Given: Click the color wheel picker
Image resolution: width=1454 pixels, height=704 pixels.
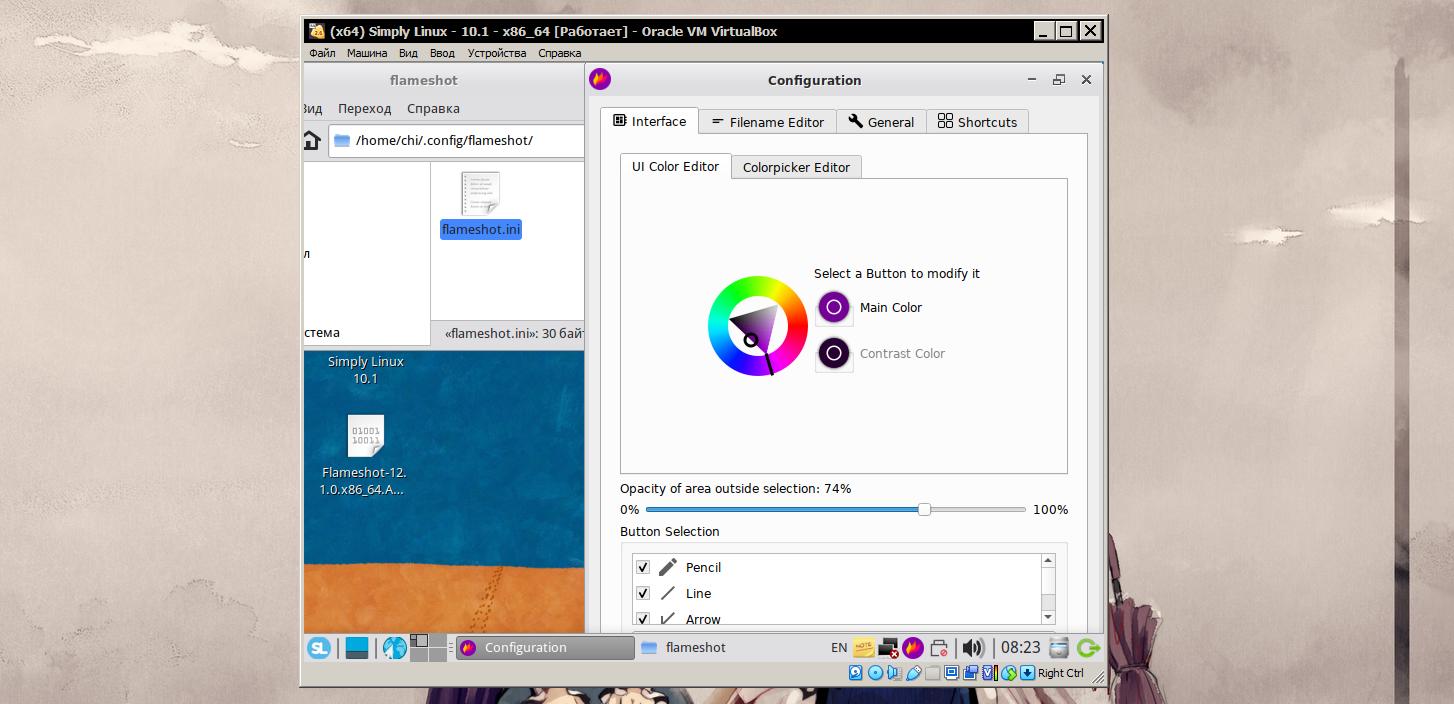Looking at the screenshot, I should coord(757,326).
